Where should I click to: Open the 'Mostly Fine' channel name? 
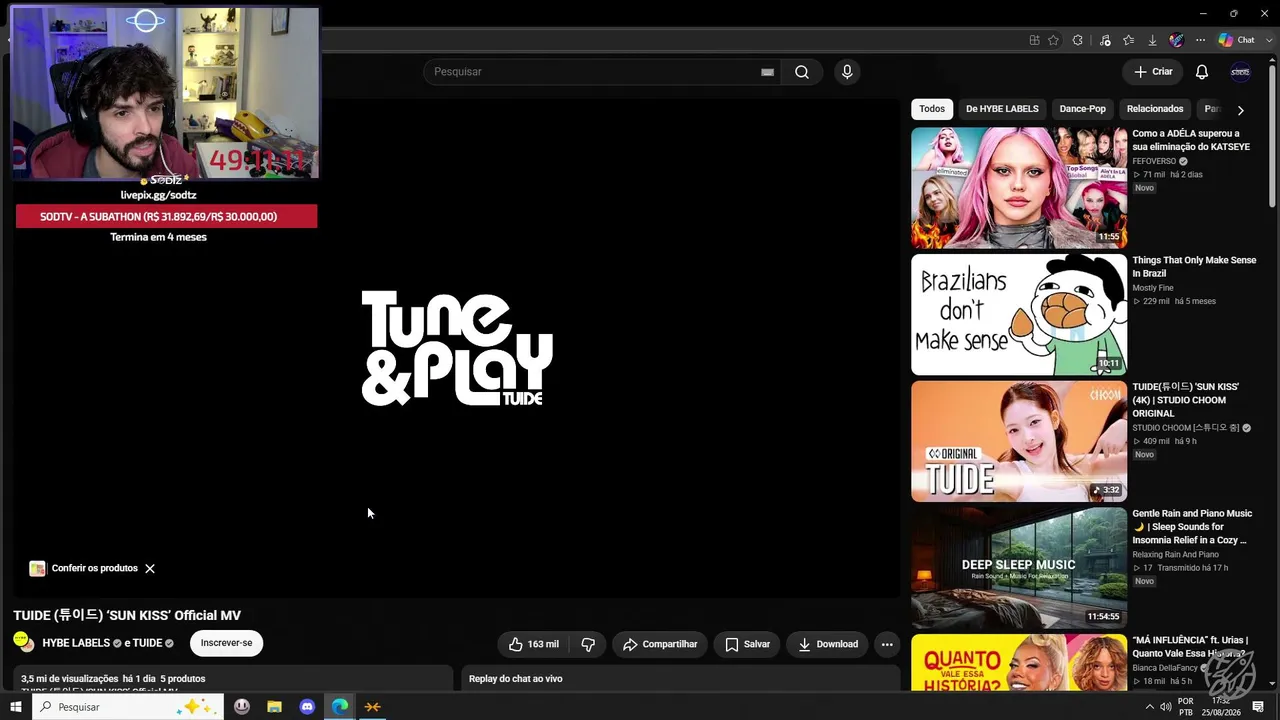tap(1153, 288)
